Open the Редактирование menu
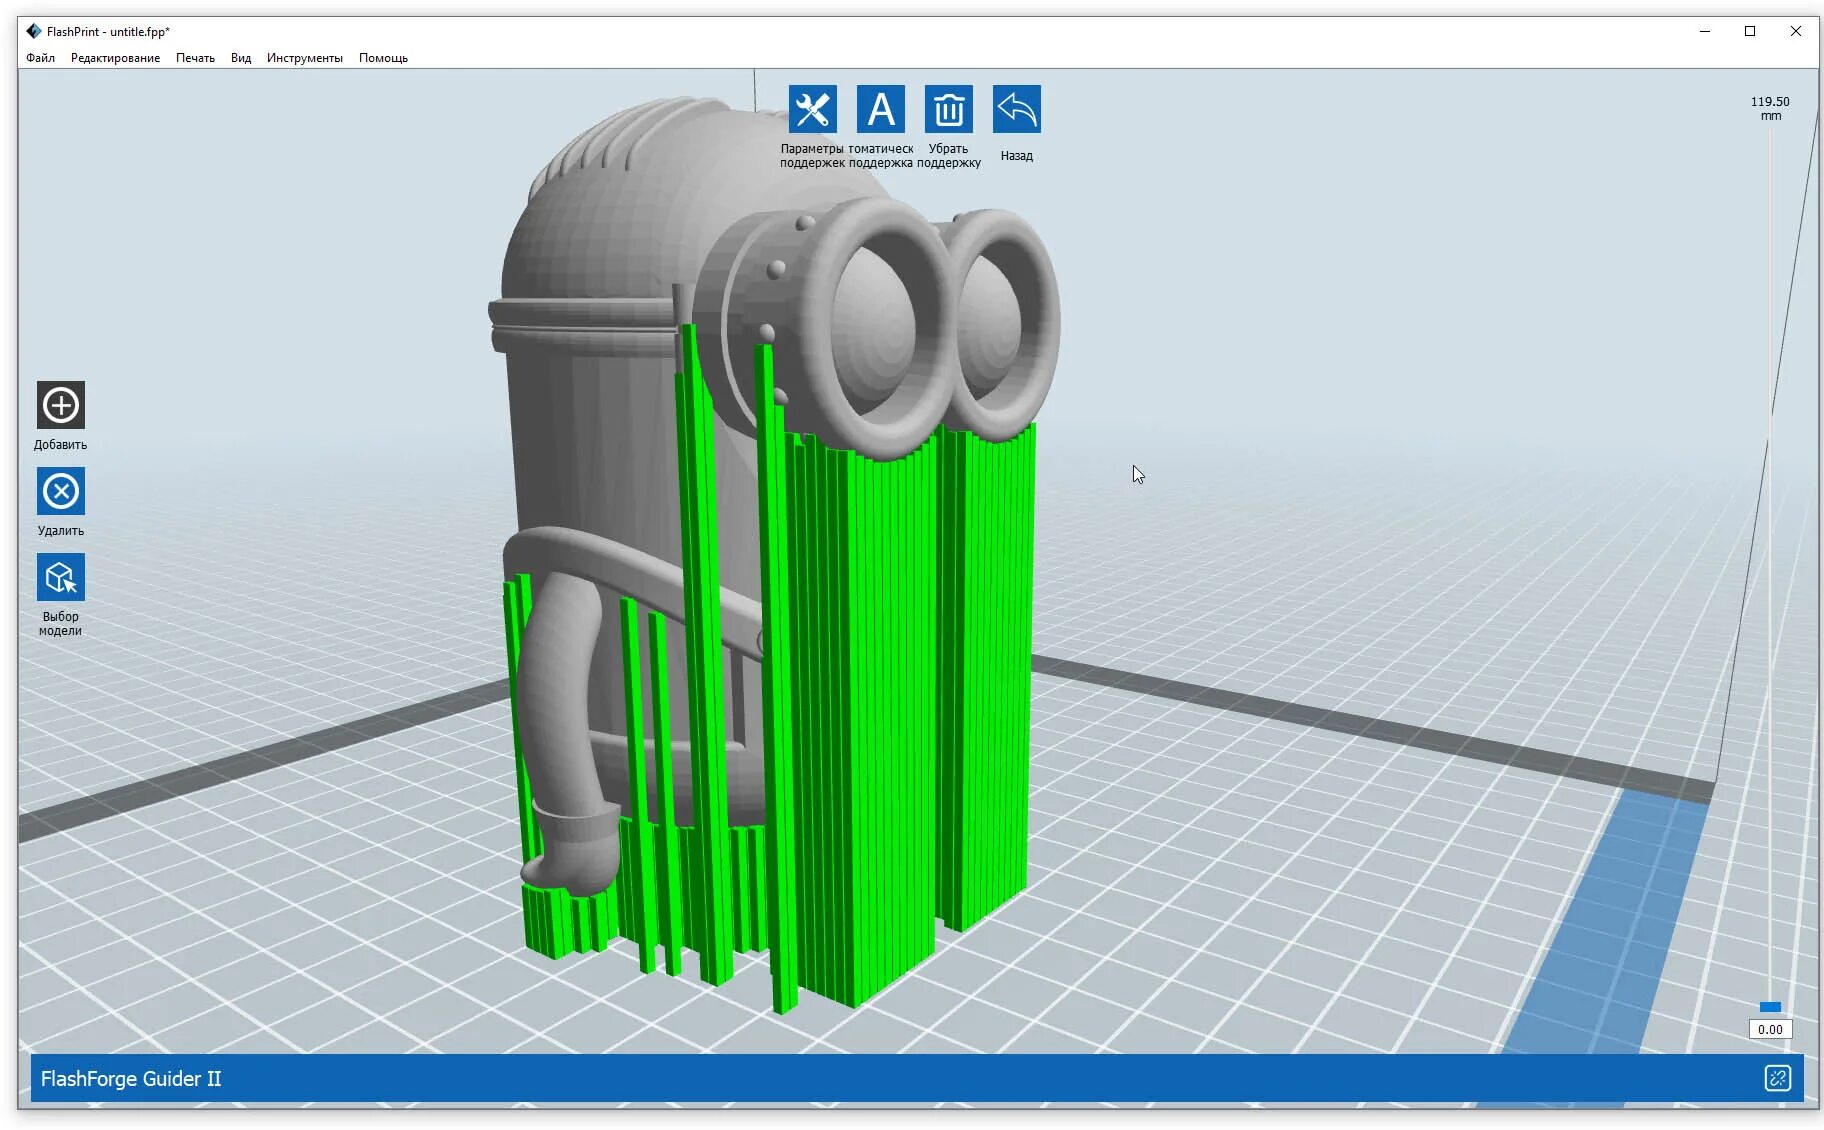1824x1130 pixels. point(115,58)
